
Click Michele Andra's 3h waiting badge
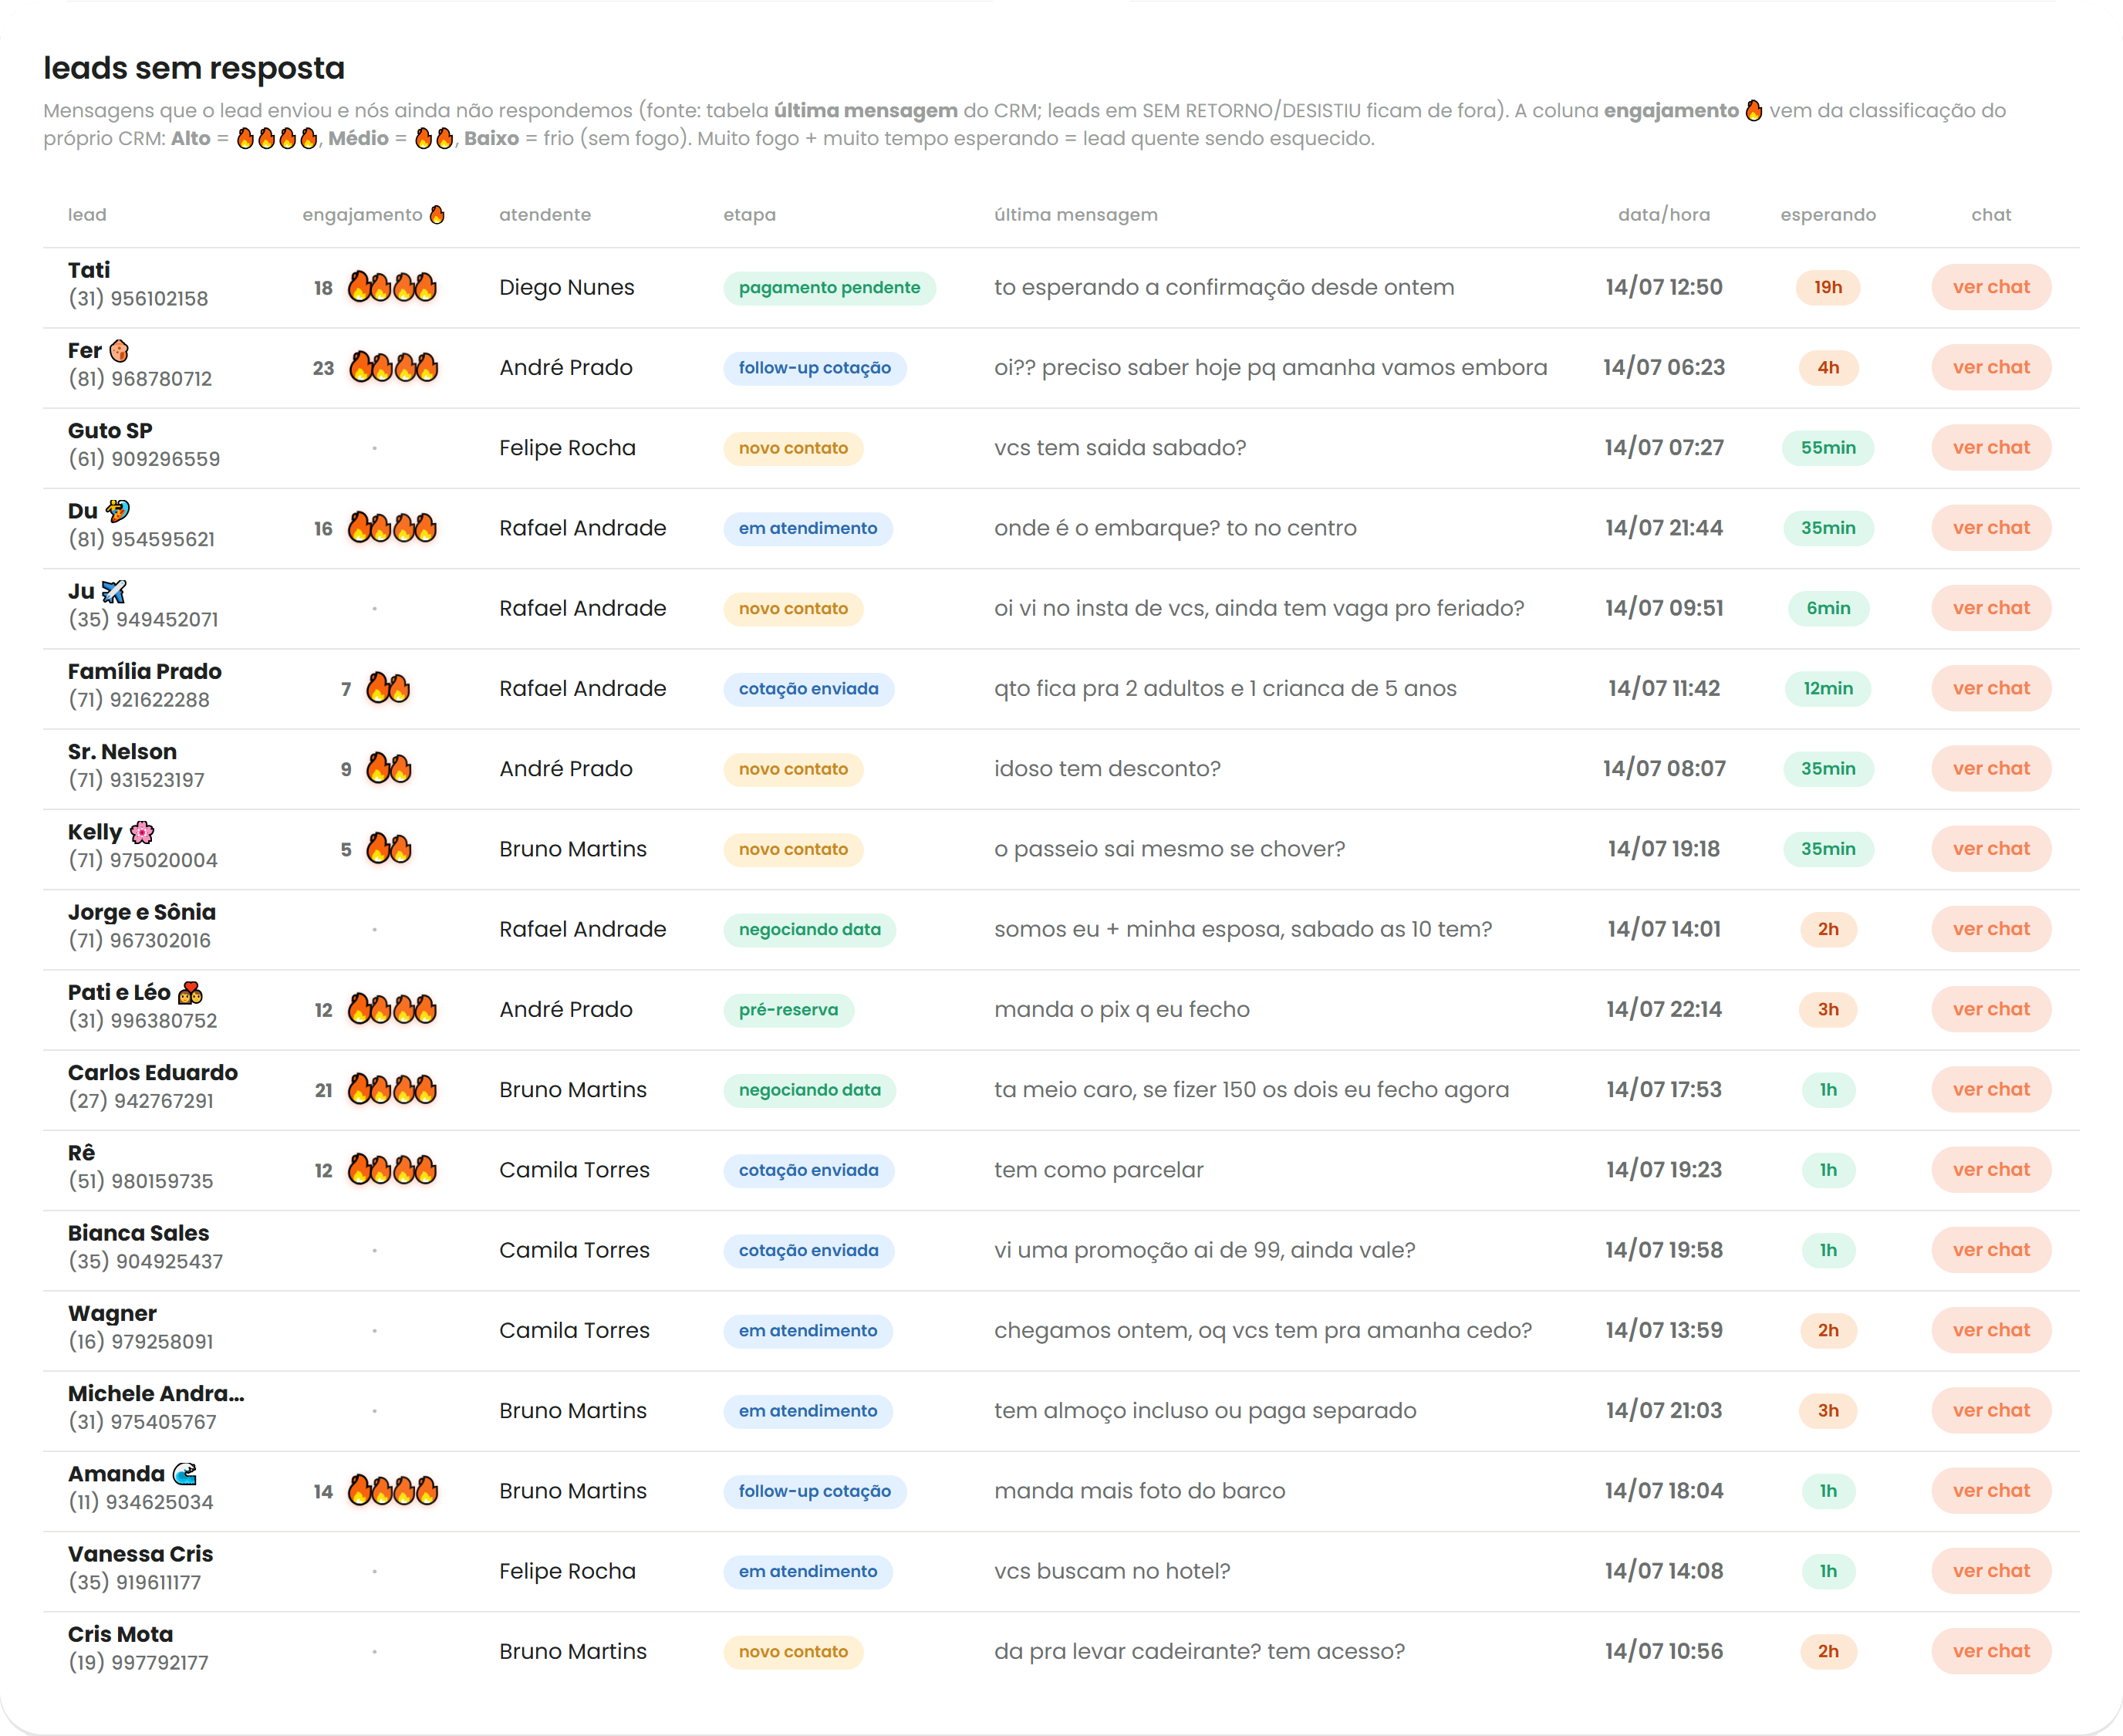point(1827,1411)
